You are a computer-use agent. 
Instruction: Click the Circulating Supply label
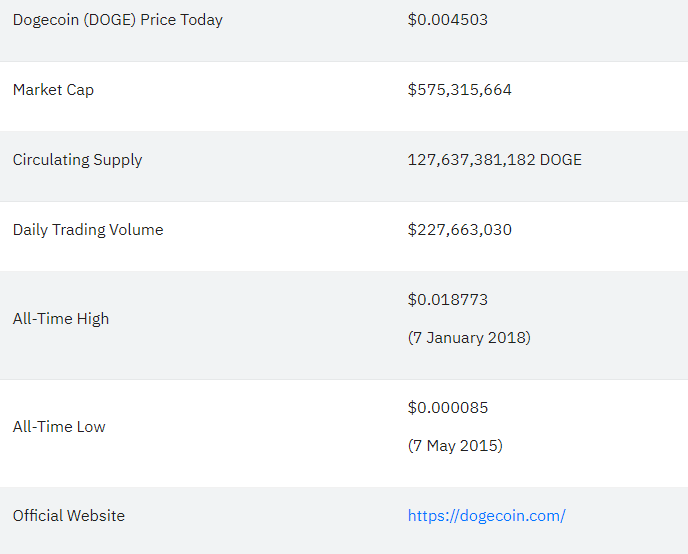click(x=77, y=160)
